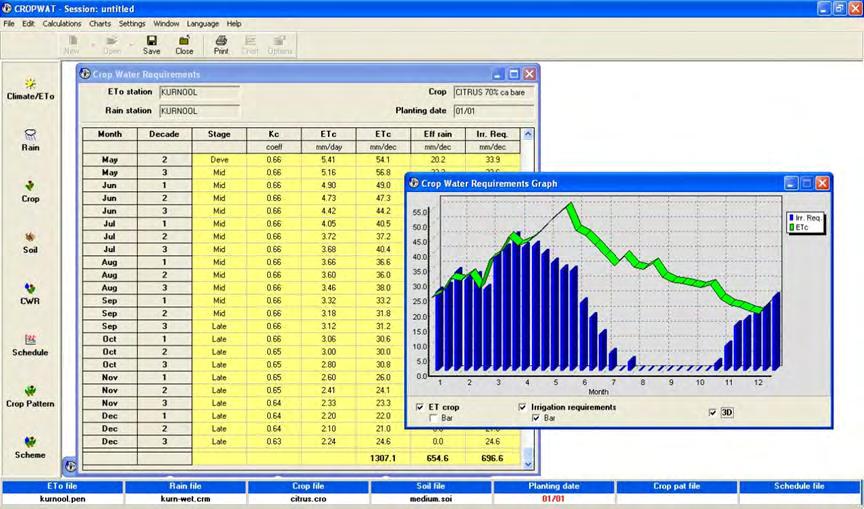Open the Schedule module
This screenshot has height=509, width=864.
point(30,345)
